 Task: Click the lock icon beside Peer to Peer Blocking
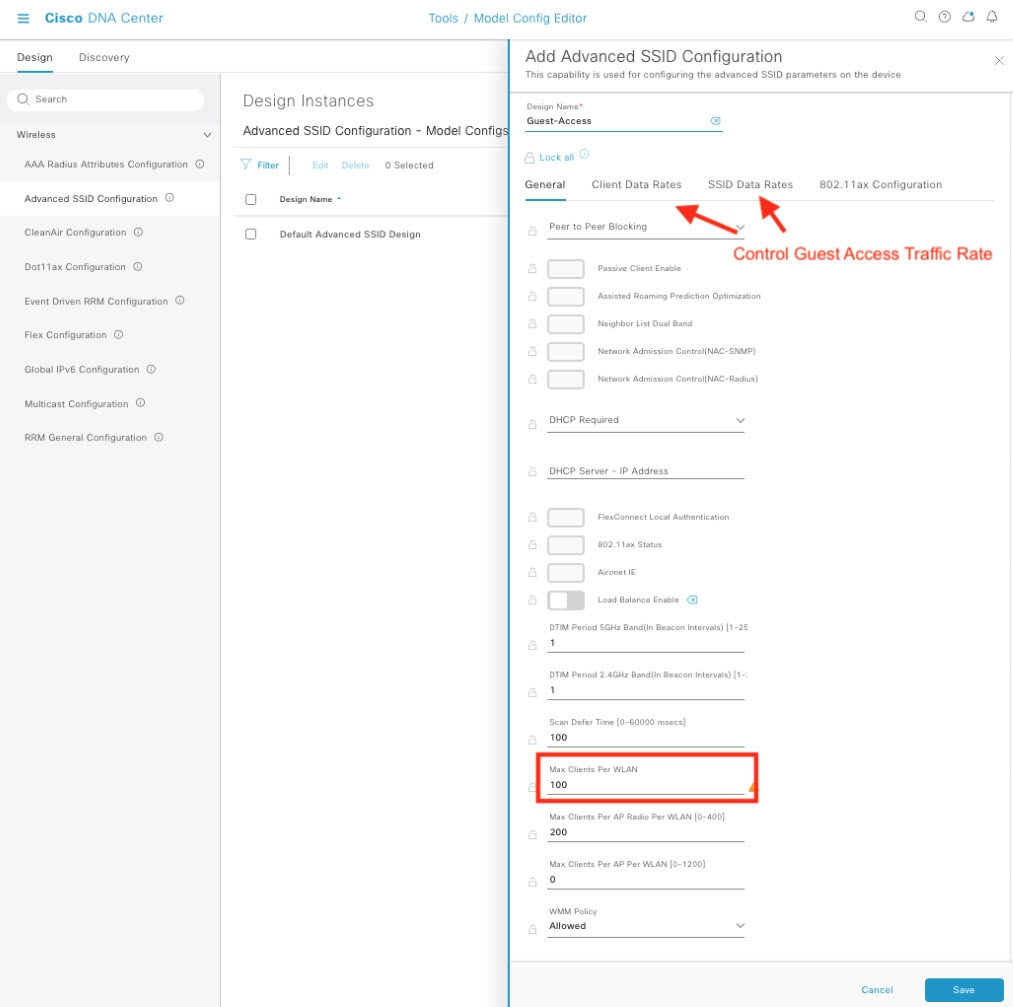(531, 227)
